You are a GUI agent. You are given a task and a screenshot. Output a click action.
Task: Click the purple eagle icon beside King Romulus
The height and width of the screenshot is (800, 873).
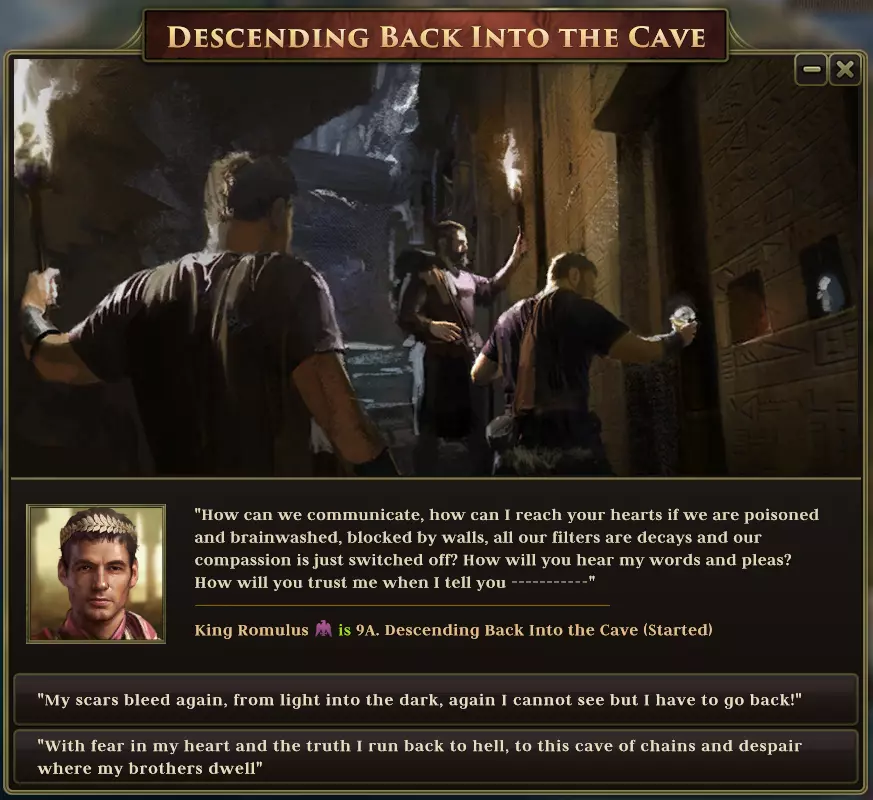click(323, 629)
